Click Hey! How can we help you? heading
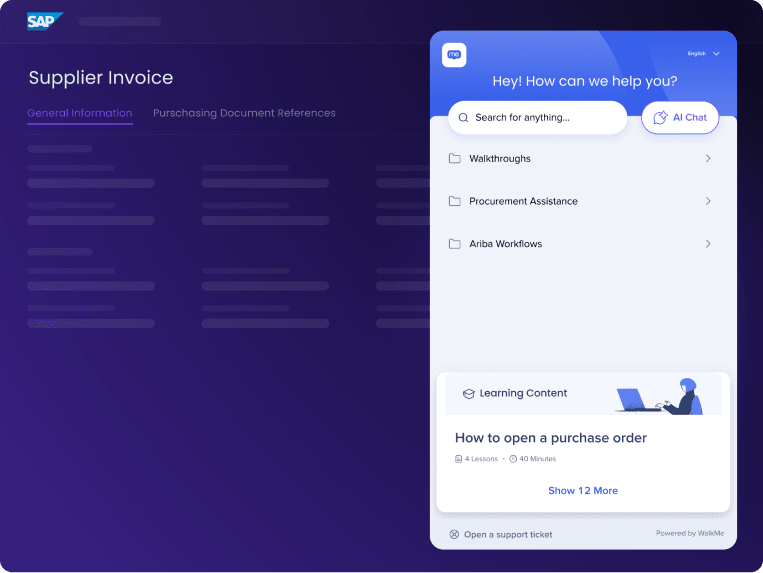Viewport: 763px width, 573px height. (x=584, y=81)
